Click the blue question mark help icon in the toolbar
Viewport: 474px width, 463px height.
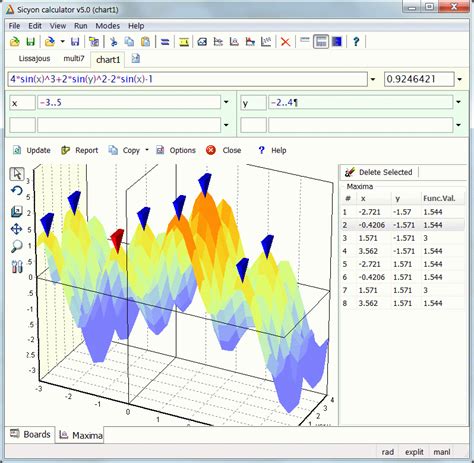point(356,42)
